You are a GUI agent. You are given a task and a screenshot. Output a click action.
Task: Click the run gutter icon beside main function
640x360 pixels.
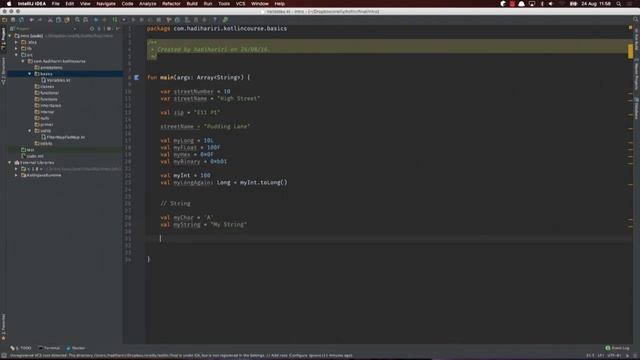click(137, 77)
